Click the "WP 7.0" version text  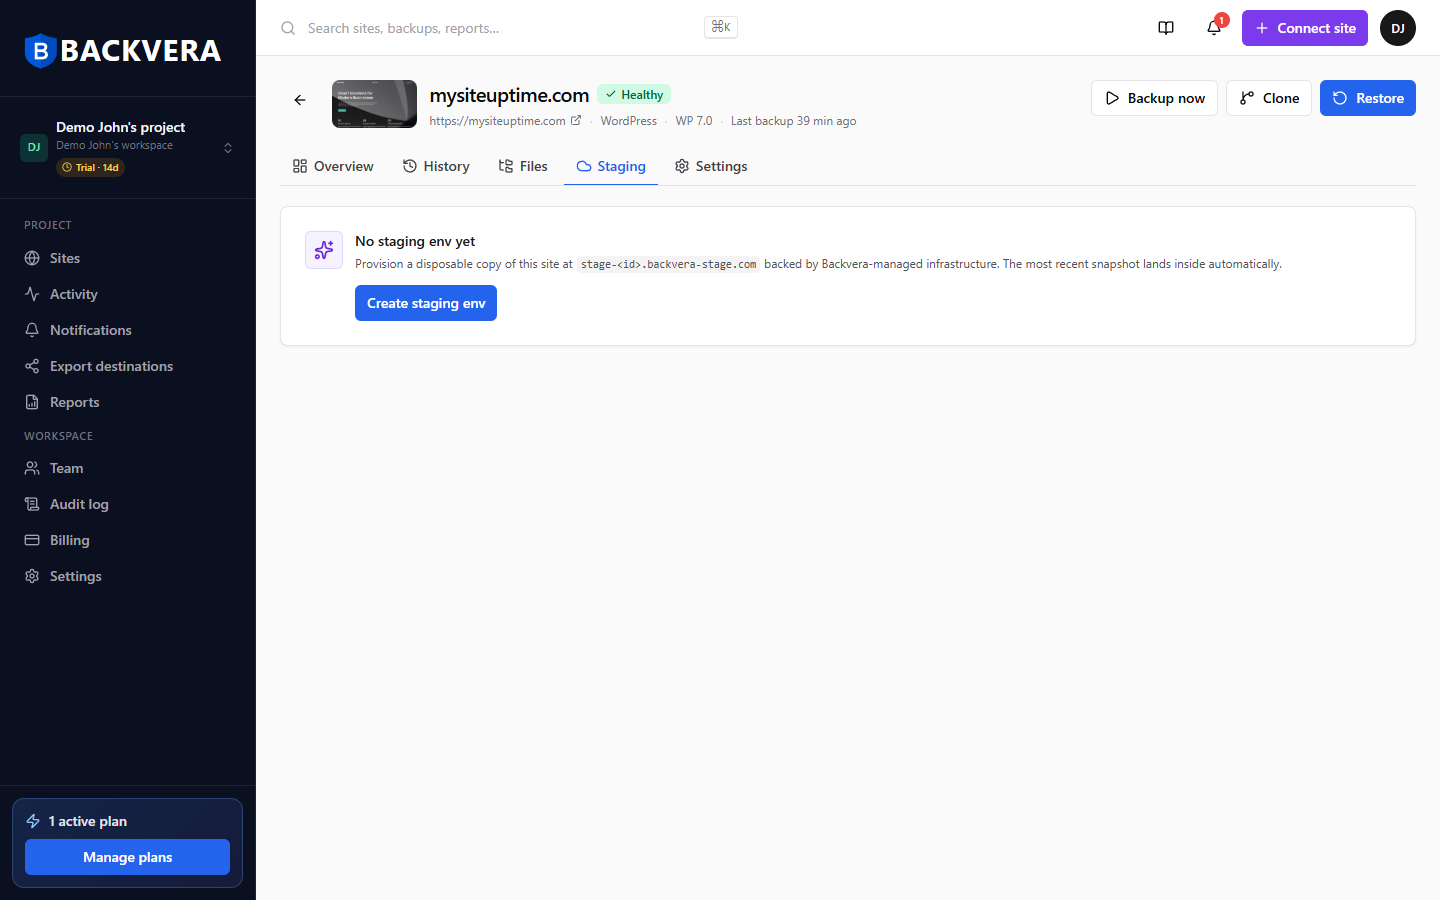694,121
